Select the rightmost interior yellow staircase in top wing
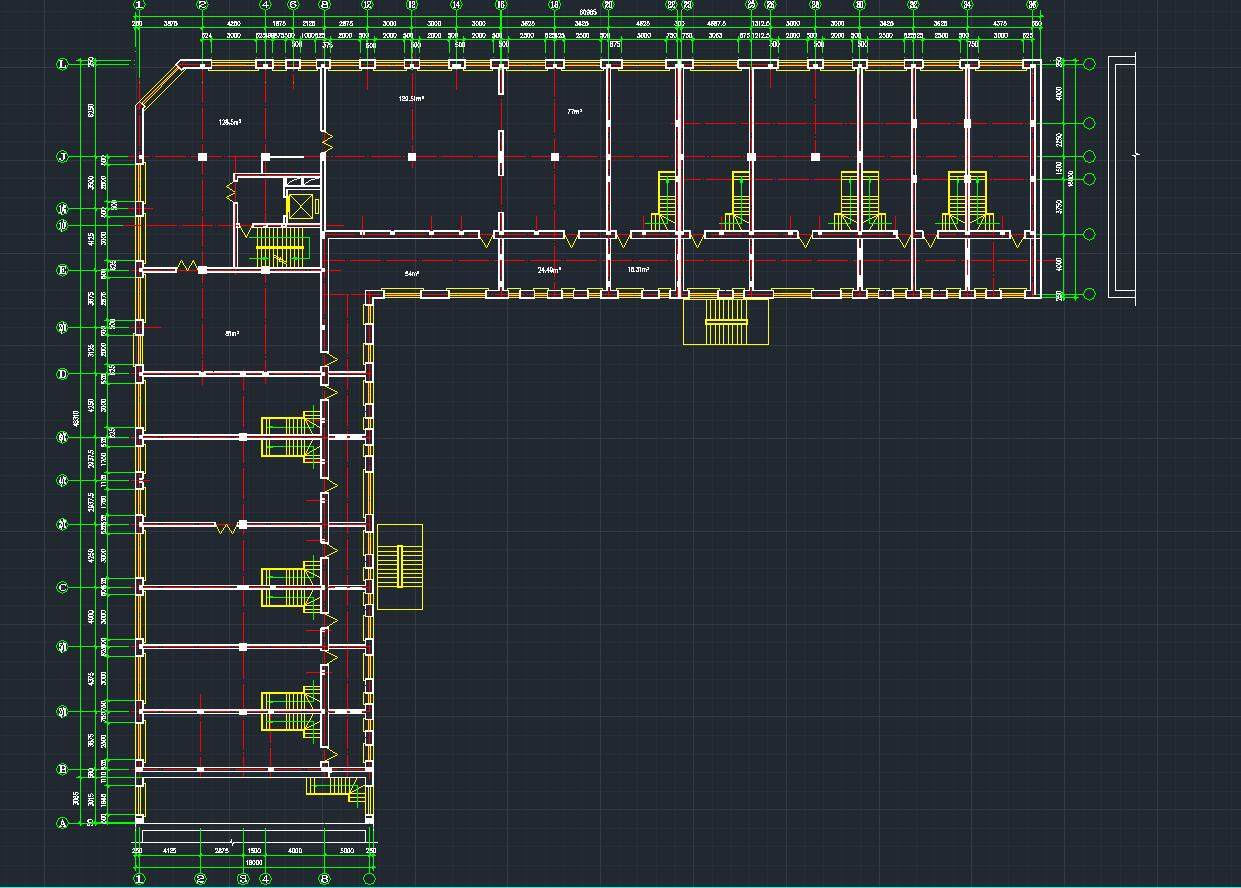The width and height of the screenshot is (1241, 888). (x=967, y=202)
